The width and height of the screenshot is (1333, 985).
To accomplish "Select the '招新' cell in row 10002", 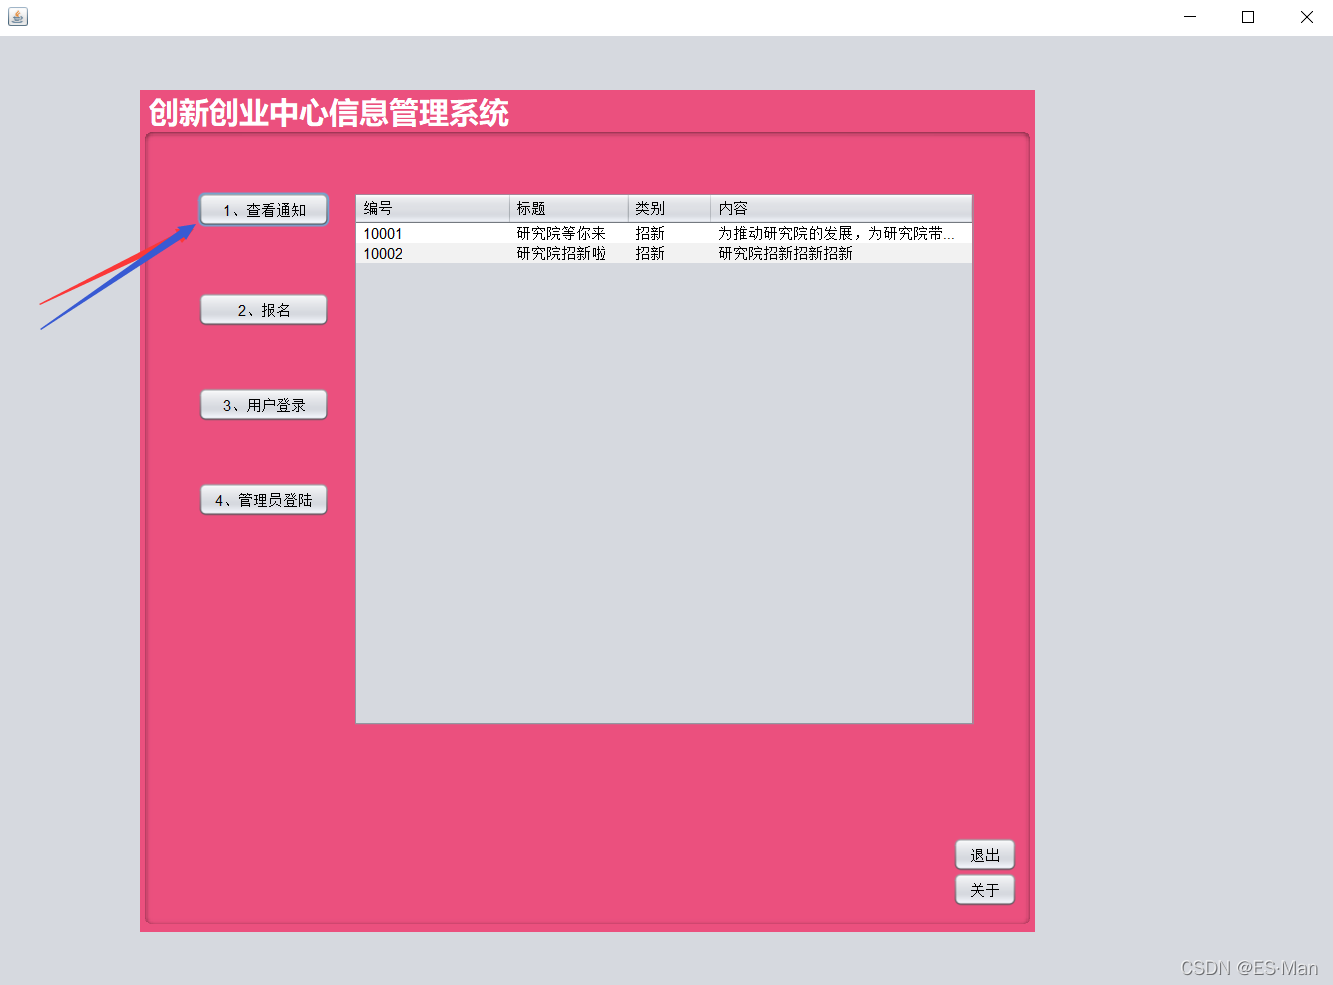I will coord(670,253).
